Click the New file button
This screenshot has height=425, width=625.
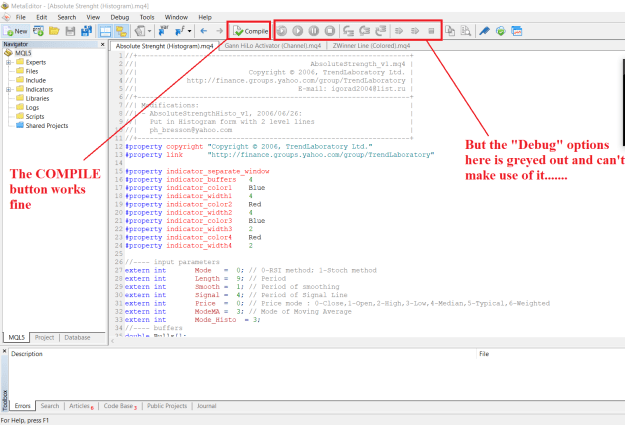[16, 31]
